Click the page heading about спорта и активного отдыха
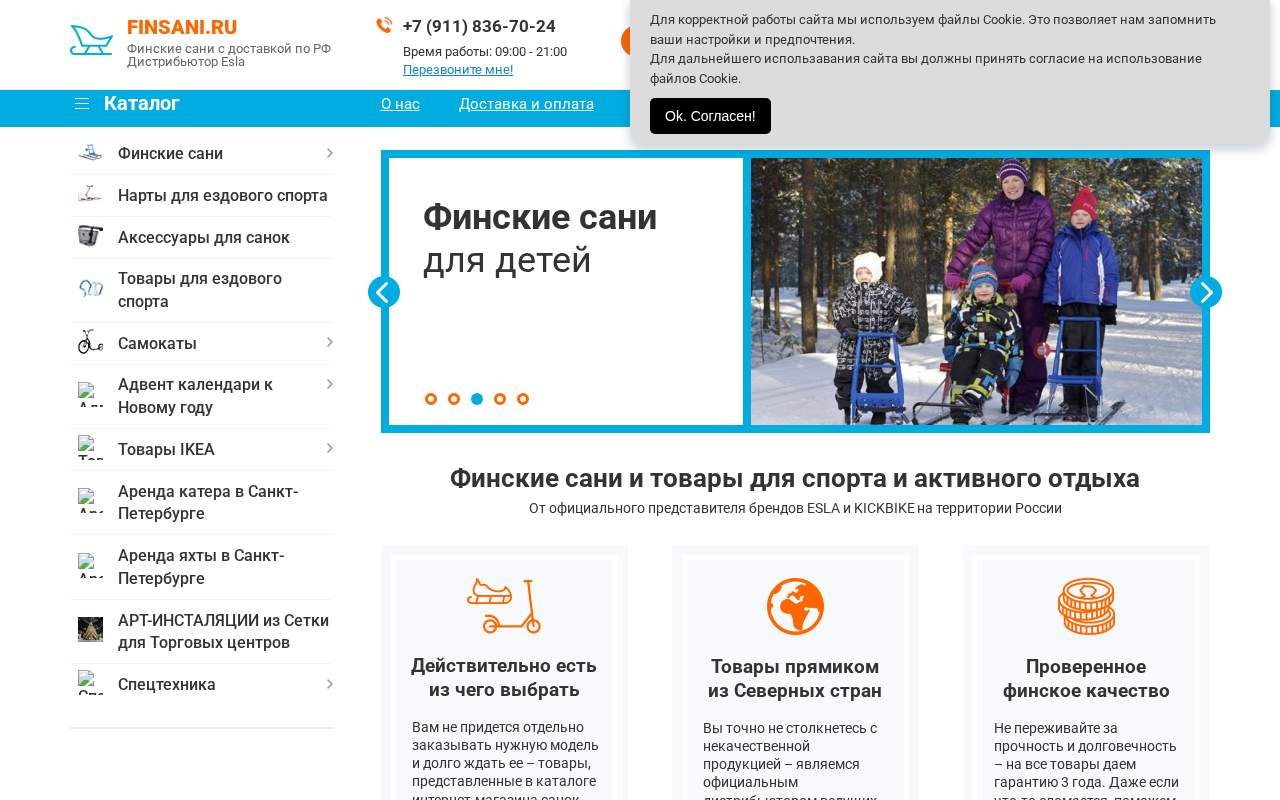 click(795, 478)
